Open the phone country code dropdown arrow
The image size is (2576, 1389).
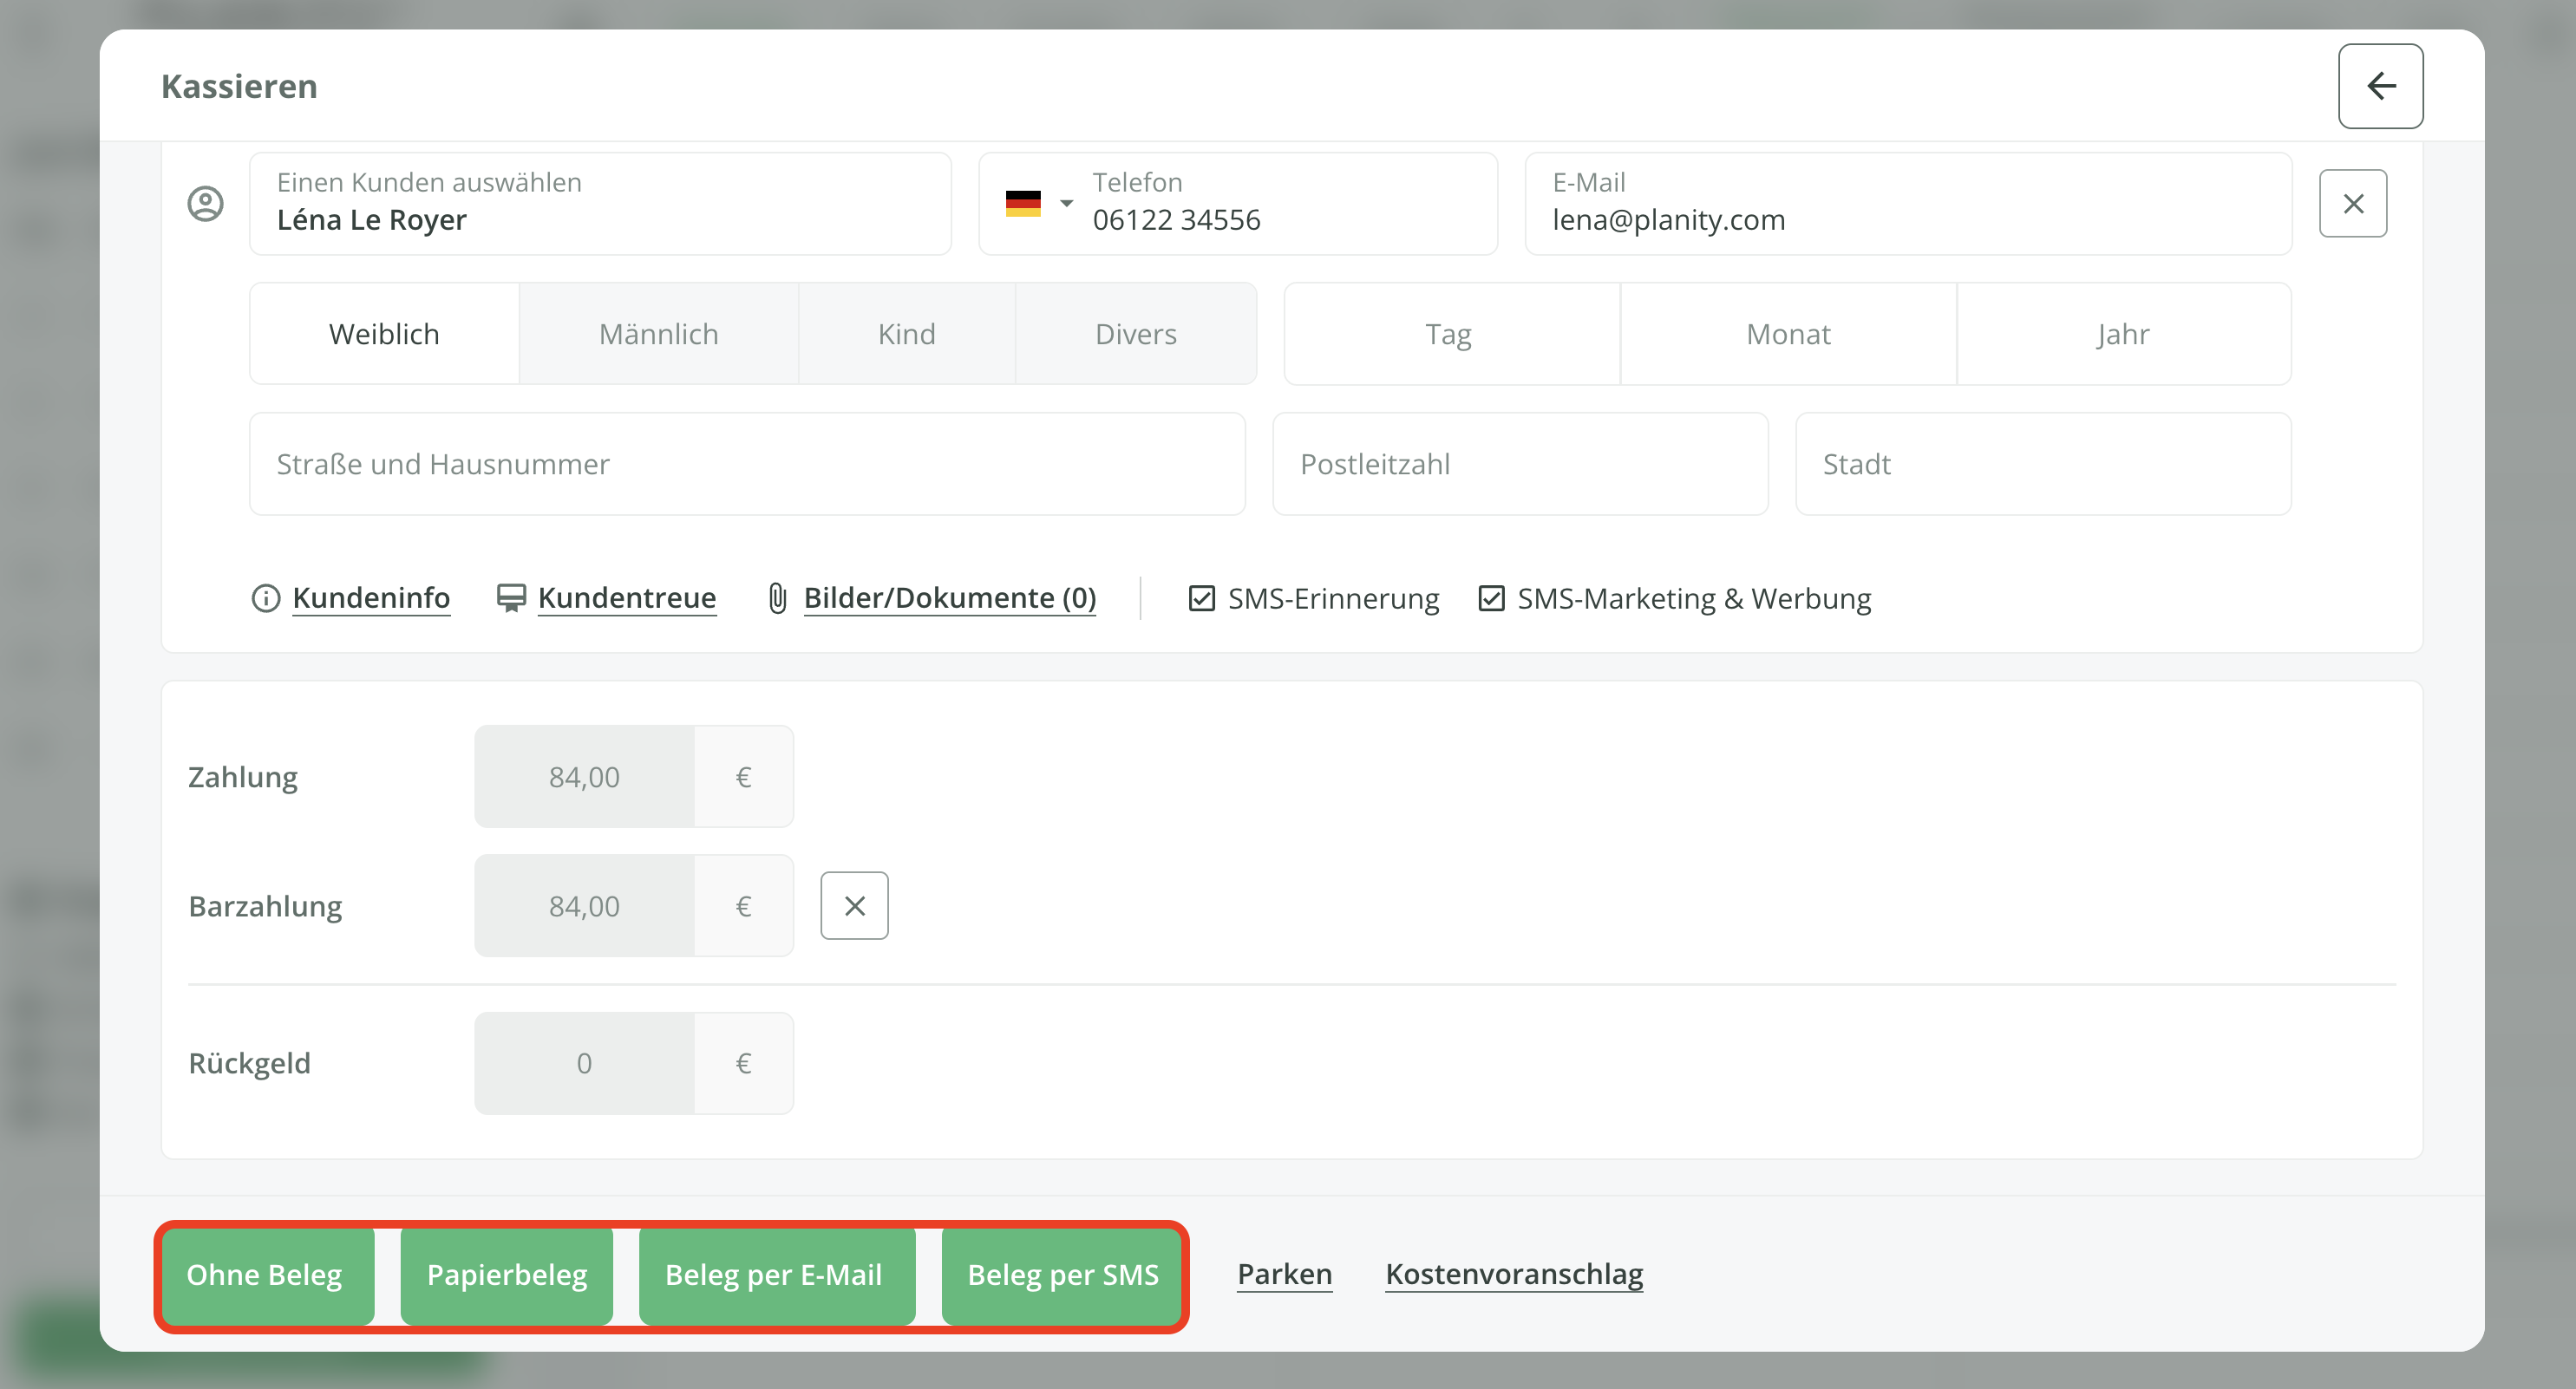pyautogui.click(x=1067, y=203)
